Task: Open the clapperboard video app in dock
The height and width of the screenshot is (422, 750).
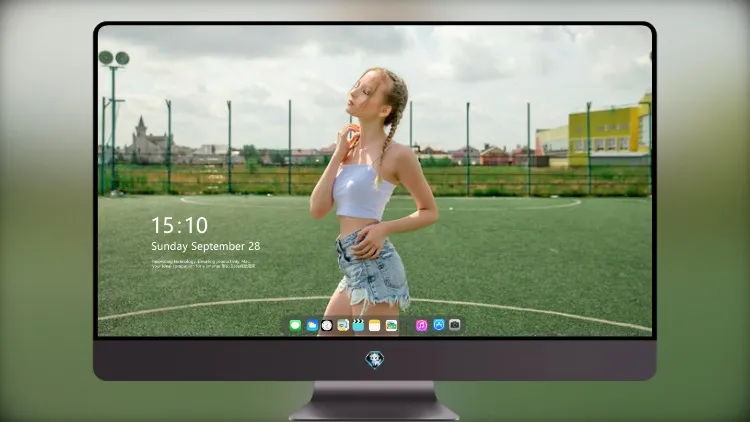Action: [x=359, y=326]
